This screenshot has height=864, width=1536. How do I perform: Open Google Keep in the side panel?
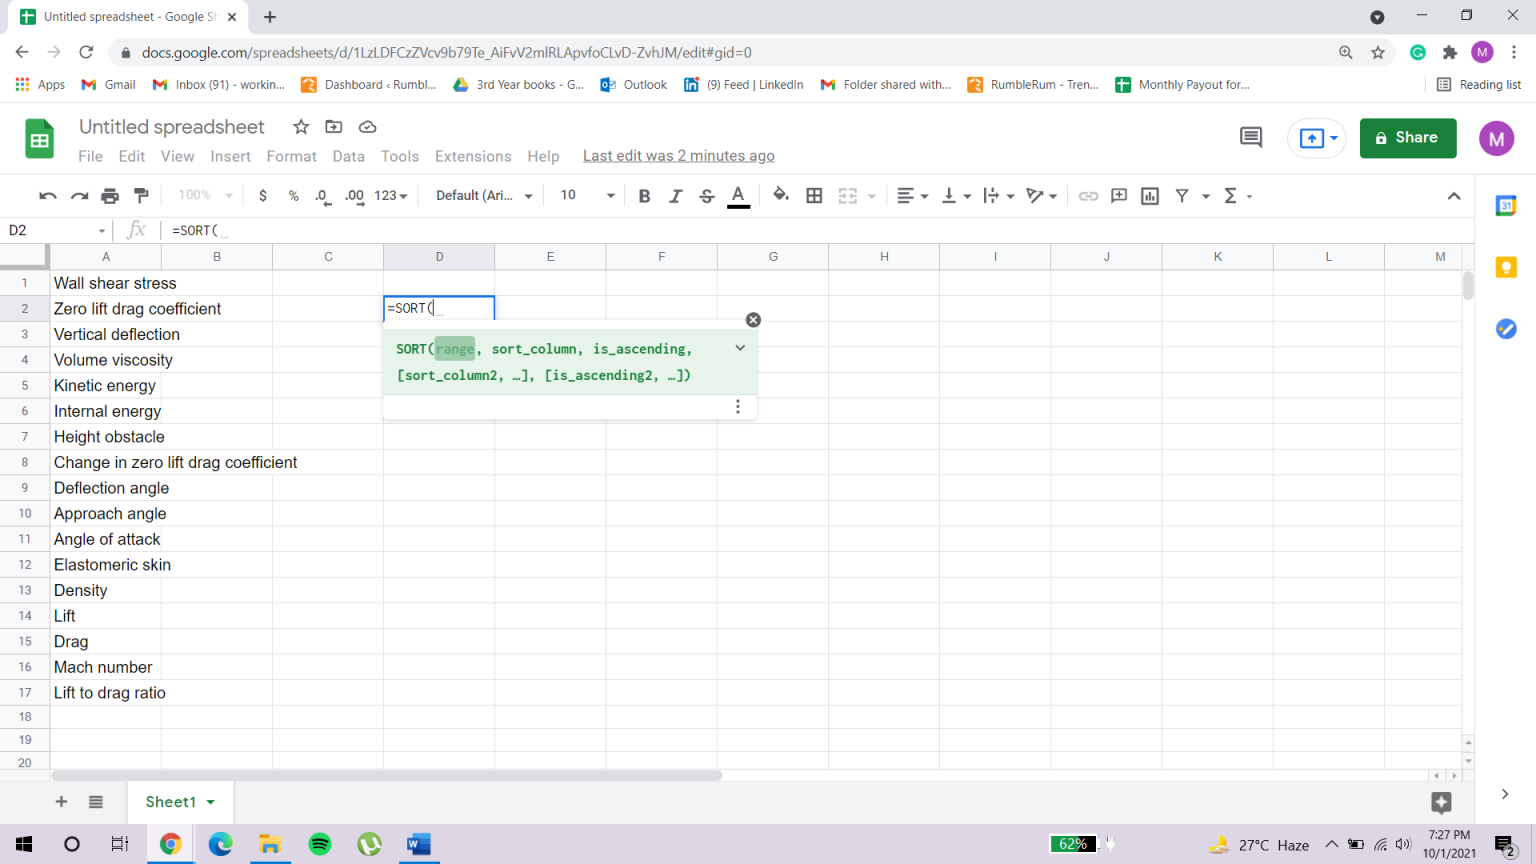1505,267
